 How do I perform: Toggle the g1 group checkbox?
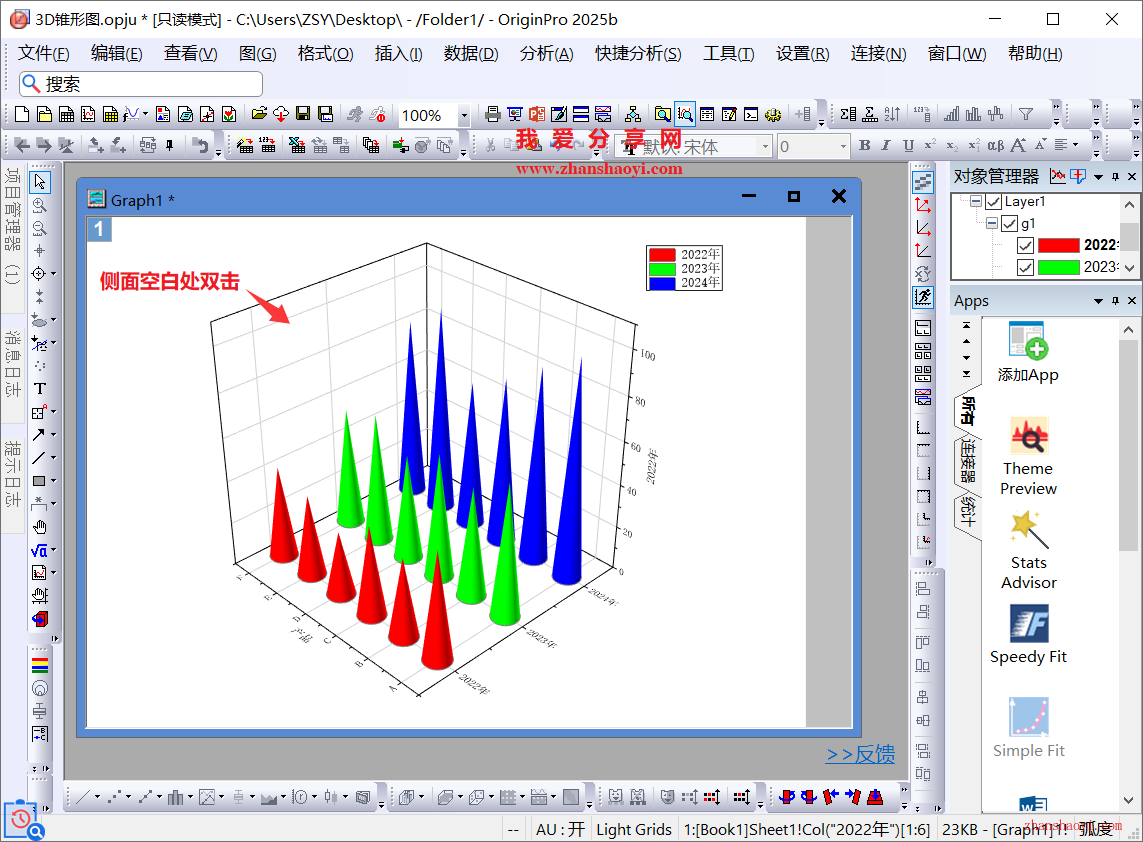pos(1009,224)
